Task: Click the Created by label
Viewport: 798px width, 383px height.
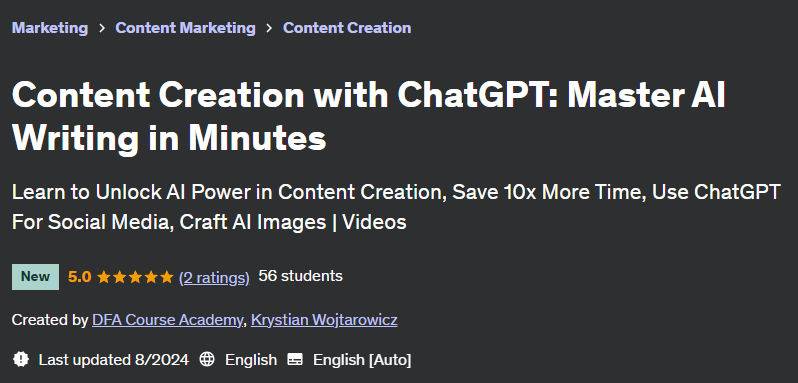Action: pos(50,320)
